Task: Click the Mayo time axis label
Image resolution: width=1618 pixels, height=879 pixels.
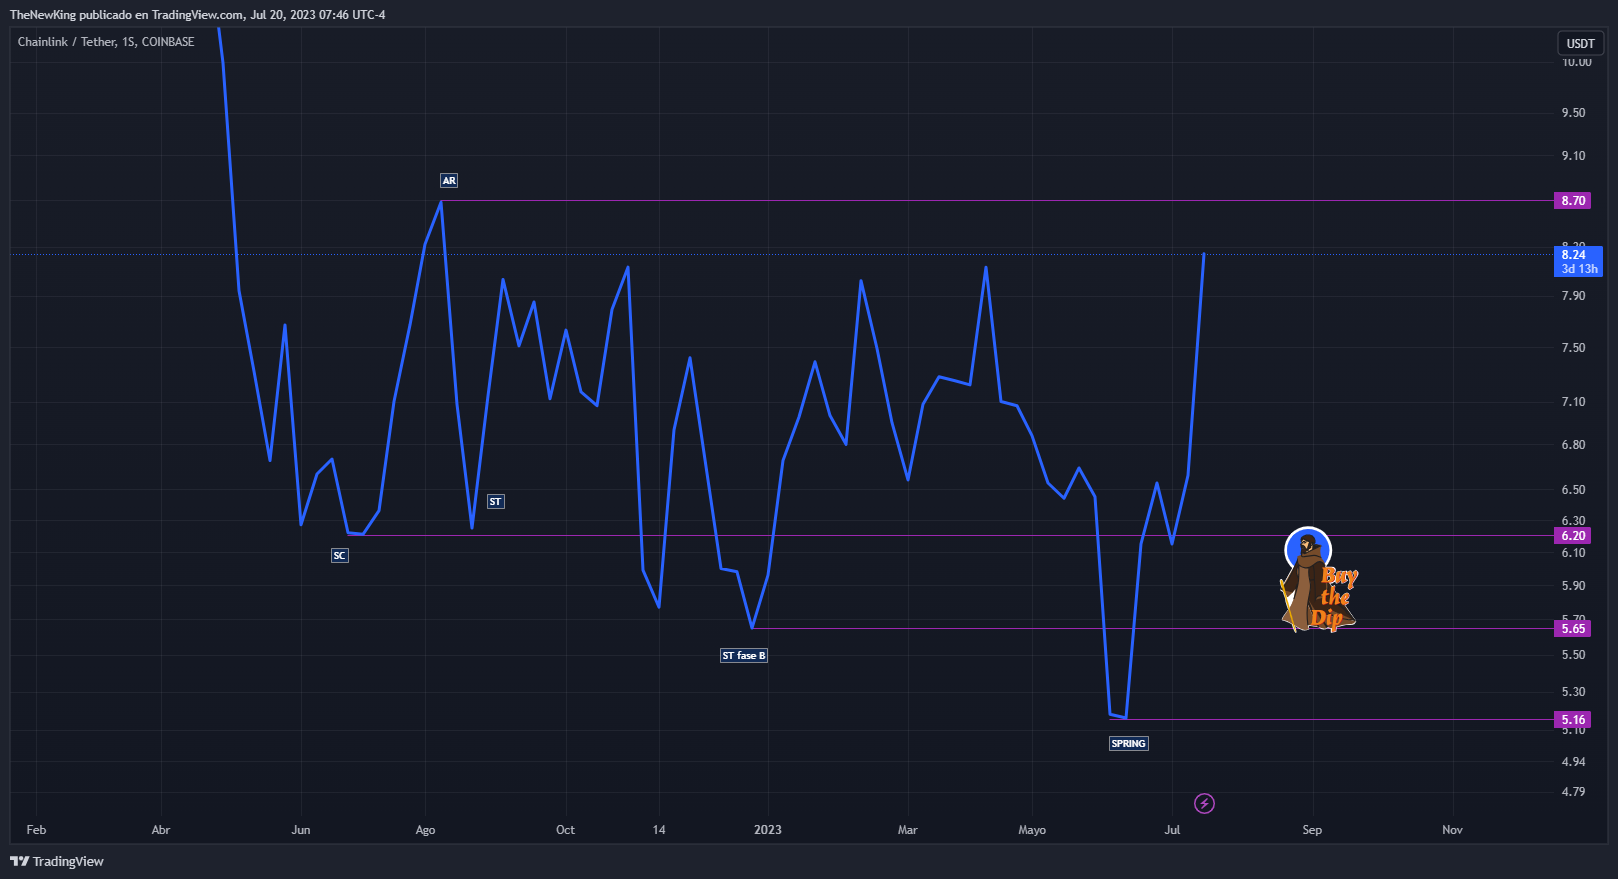Action: [x=1032, y=830]
